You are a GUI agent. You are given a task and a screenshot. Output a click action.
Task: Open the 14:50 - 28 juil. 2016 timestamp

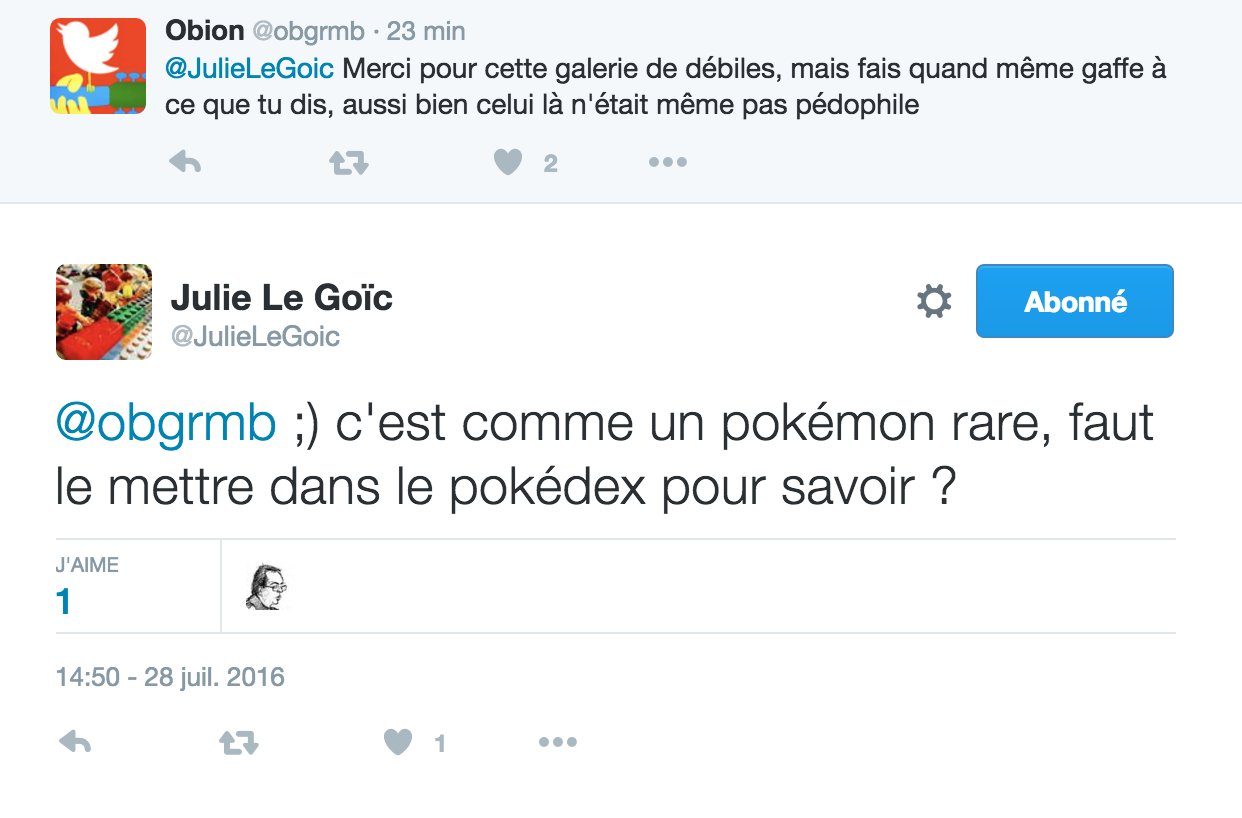click(170, 677)
